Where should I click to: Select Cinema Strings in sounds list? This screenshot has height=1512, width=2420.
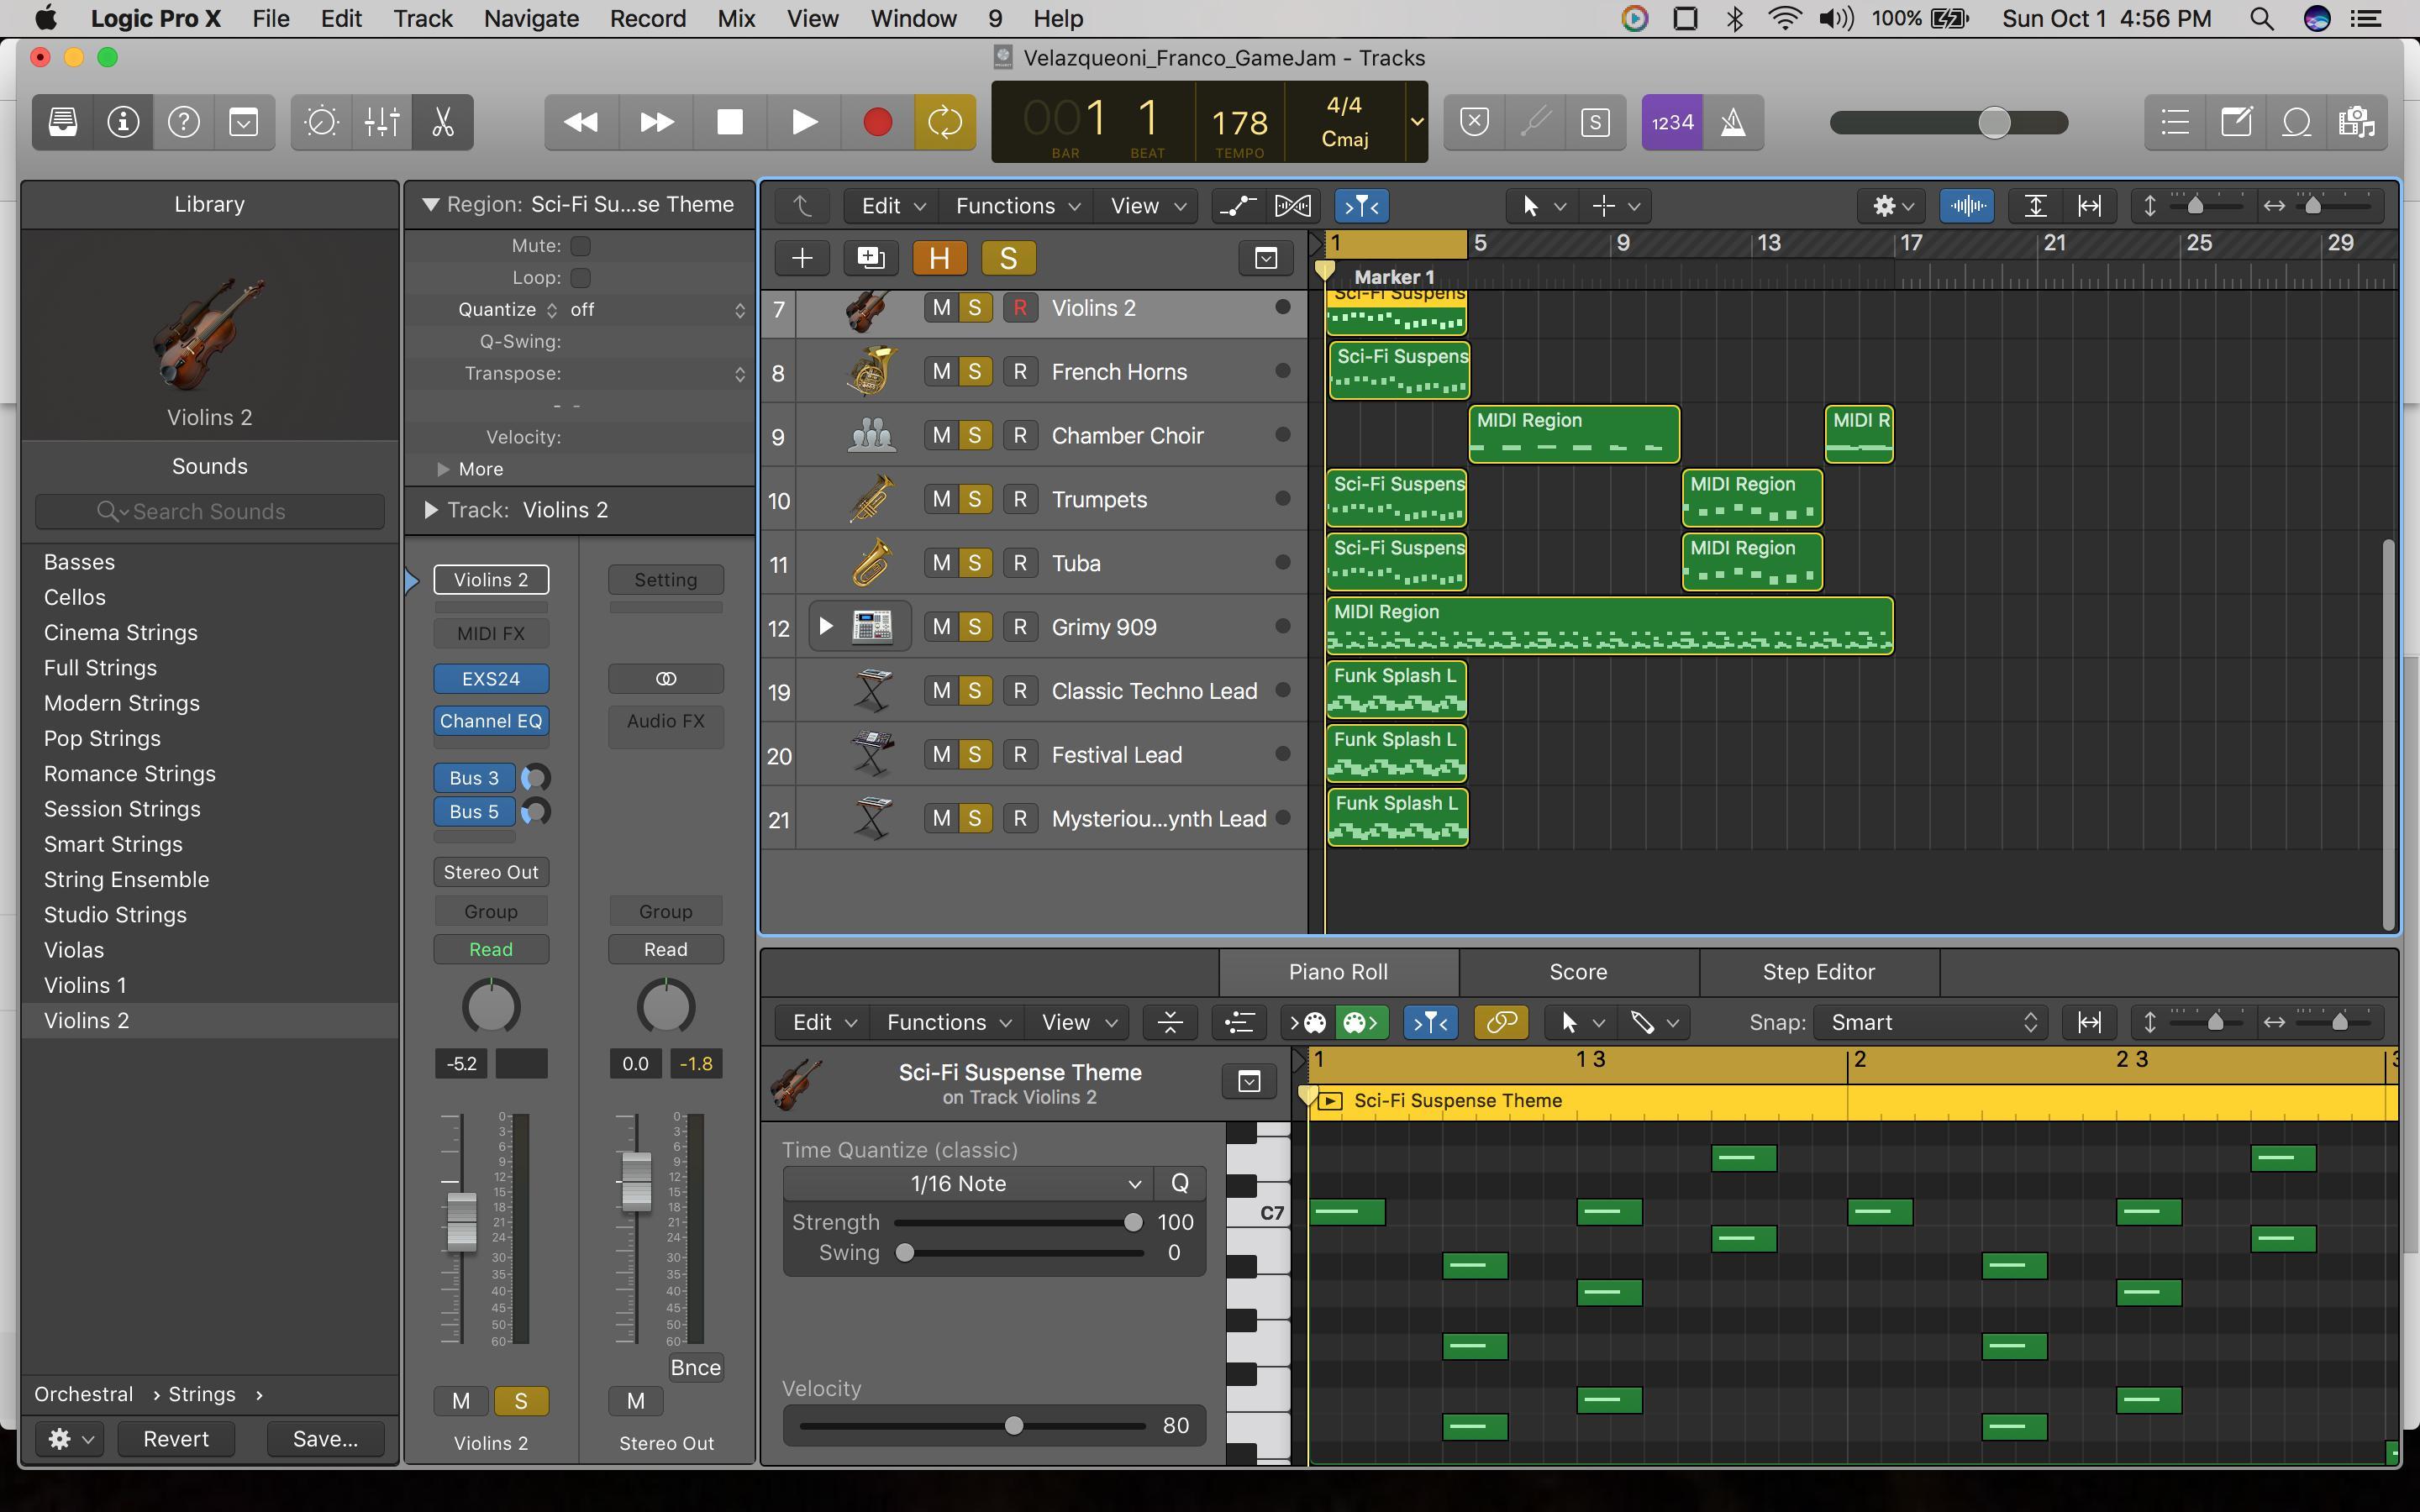[x=121, y=632]
